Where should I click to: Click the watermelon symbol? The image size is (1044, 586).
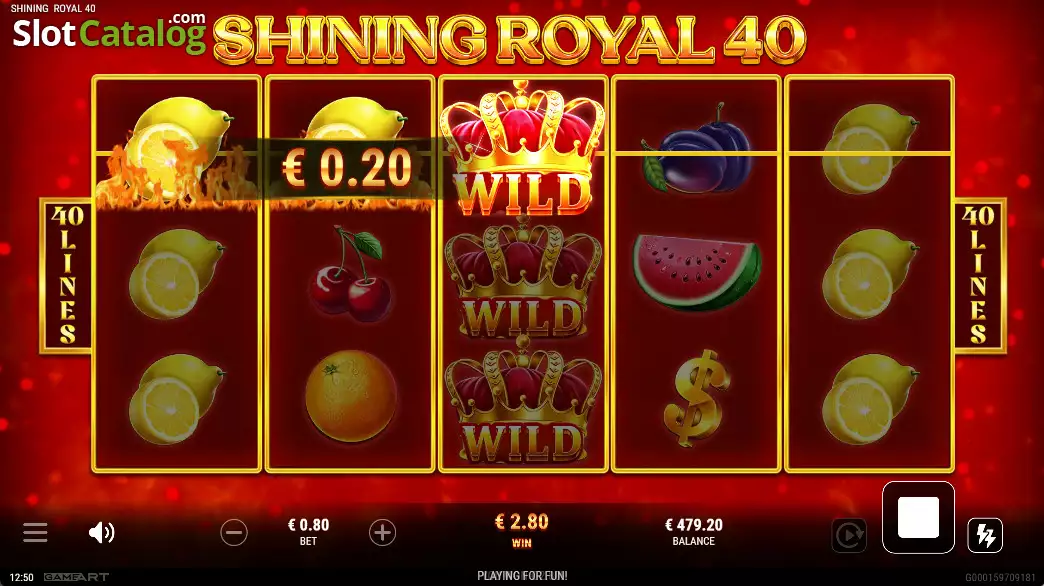(696, 272)
